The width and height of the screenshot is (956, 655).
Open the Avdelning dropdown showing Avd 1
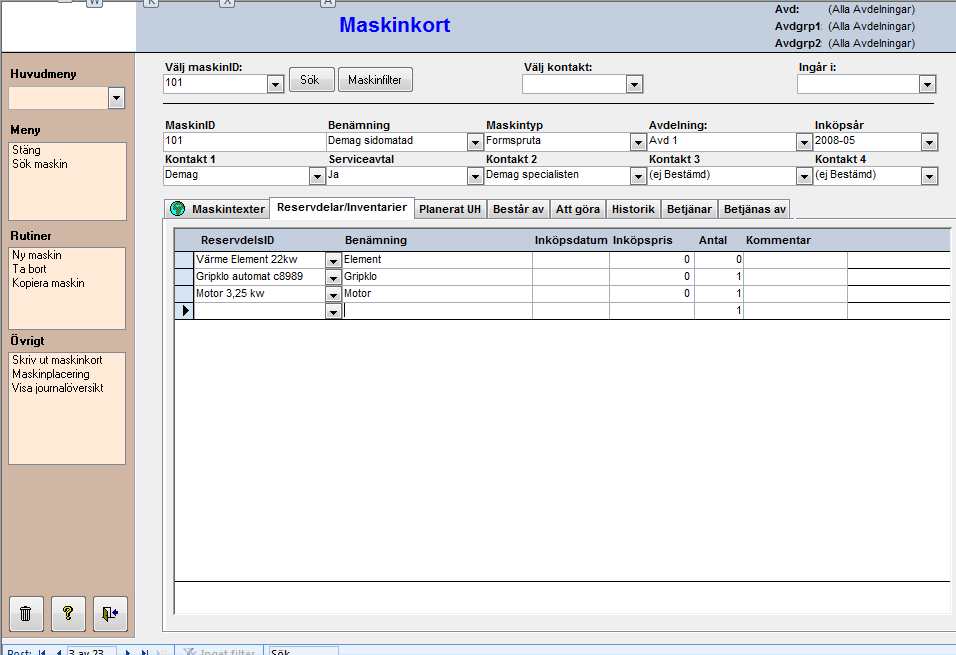point(804,142)
